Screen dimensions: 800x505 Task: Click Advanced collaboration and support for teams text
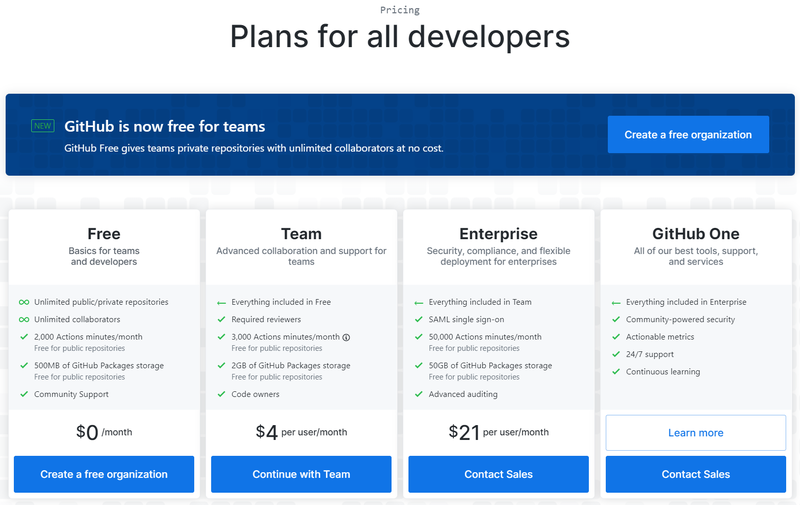[x=301, y=256]
